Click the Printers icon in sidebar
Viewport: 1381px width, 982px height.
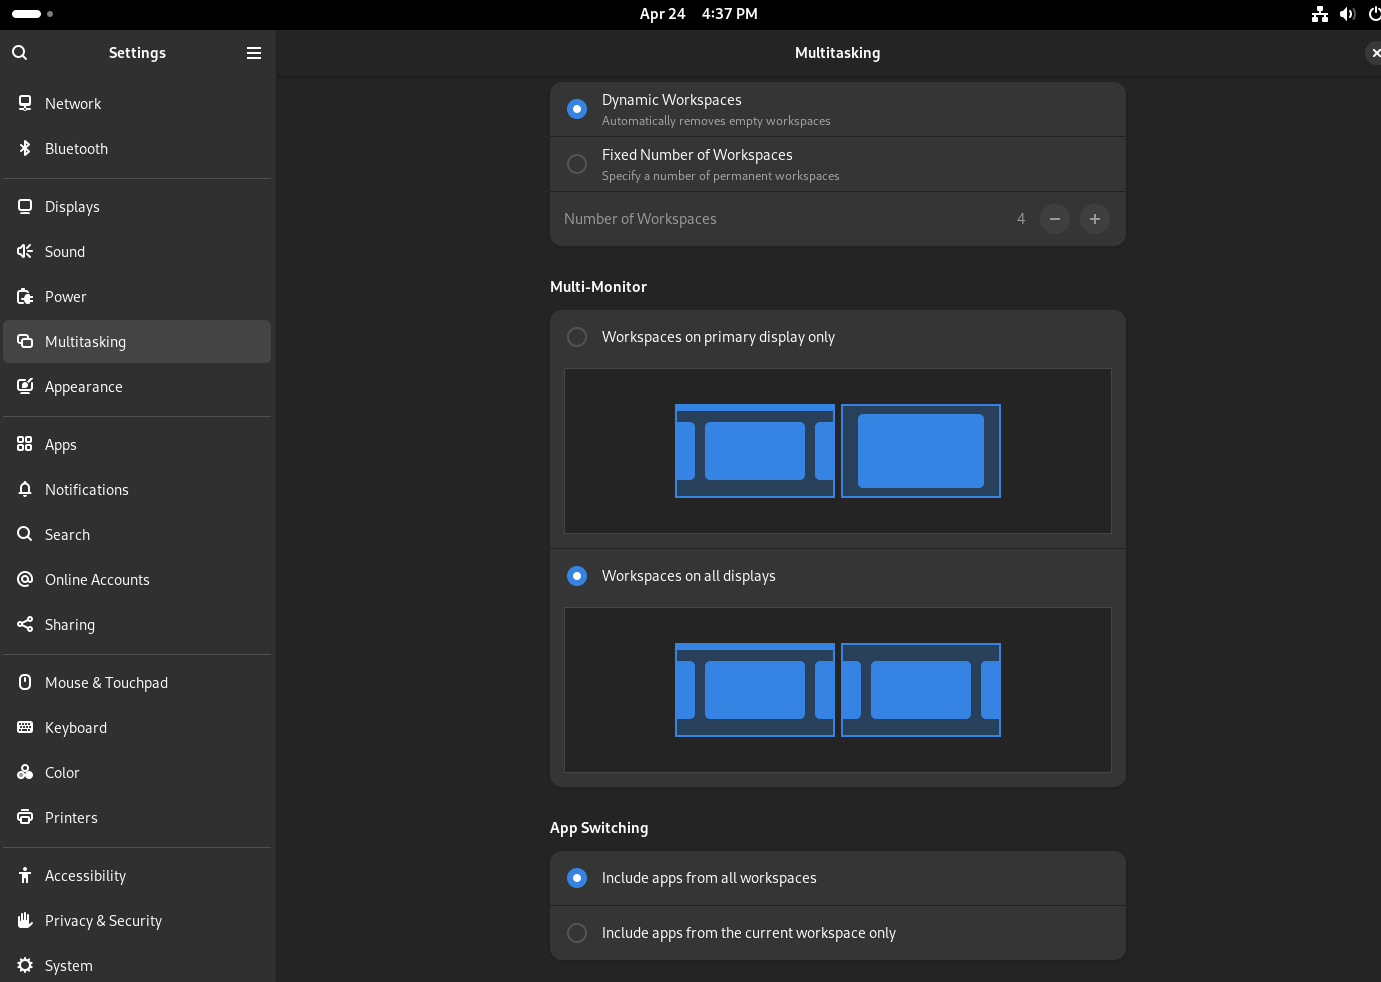[25, 818]
